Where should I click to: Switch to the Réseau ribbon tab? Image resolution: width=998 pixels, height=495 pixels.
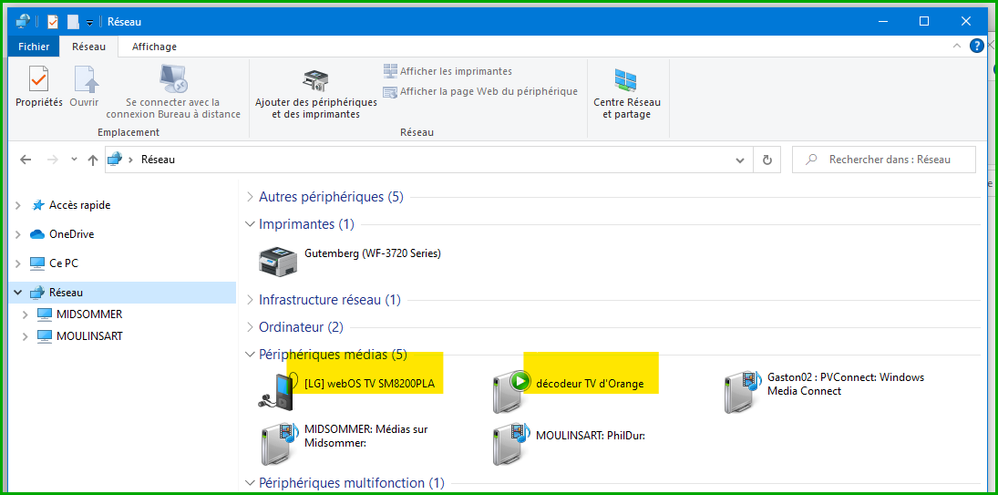click(x=88, y=46)
